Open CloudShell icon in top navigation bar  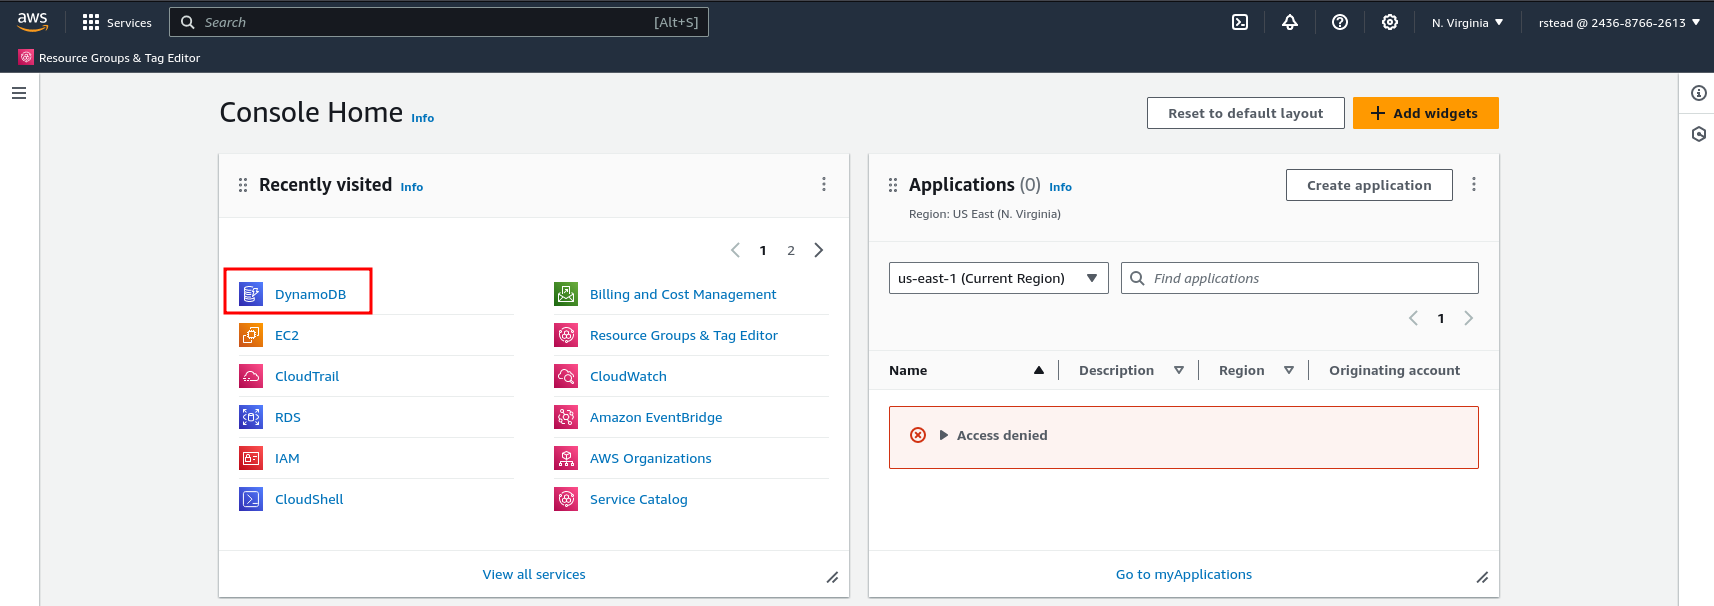pos(1240,22)
